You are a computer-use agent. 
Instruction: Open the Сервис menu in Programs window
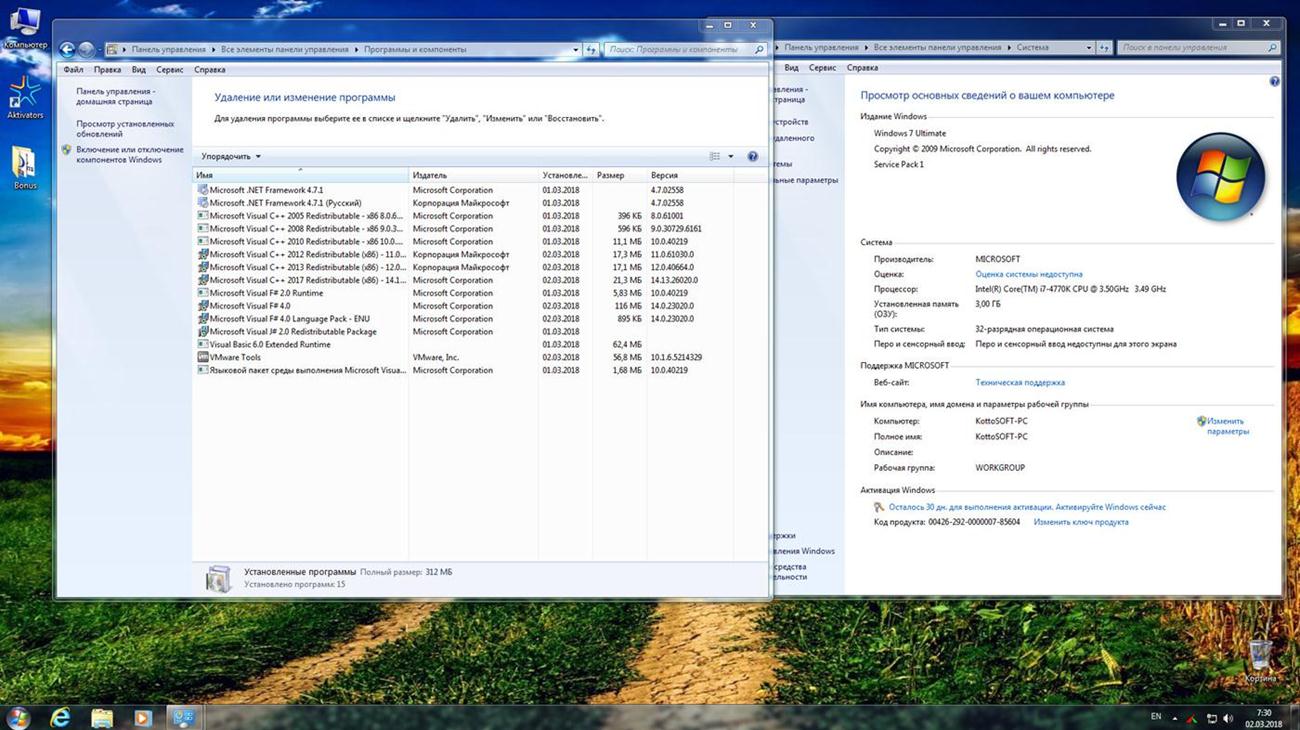[169, 70]
